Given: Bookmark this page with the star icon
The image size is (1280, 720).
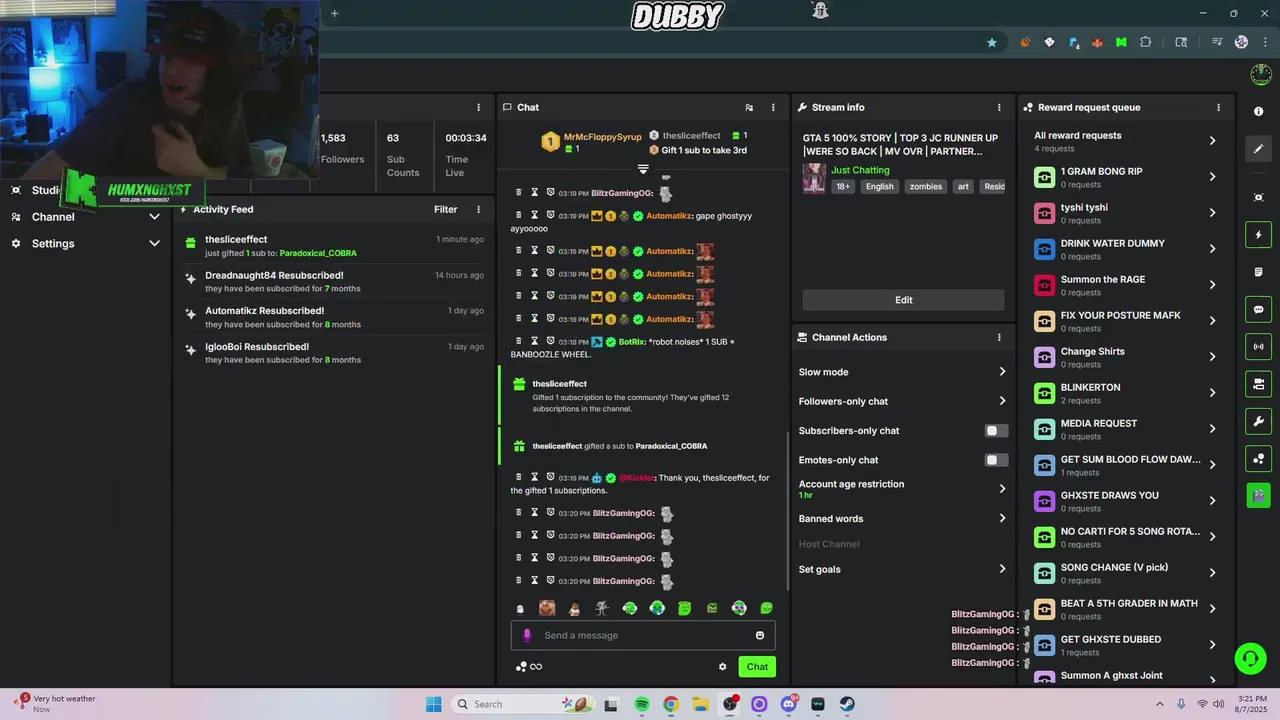Looking at the screenshot, I should (x=992, y=42).
